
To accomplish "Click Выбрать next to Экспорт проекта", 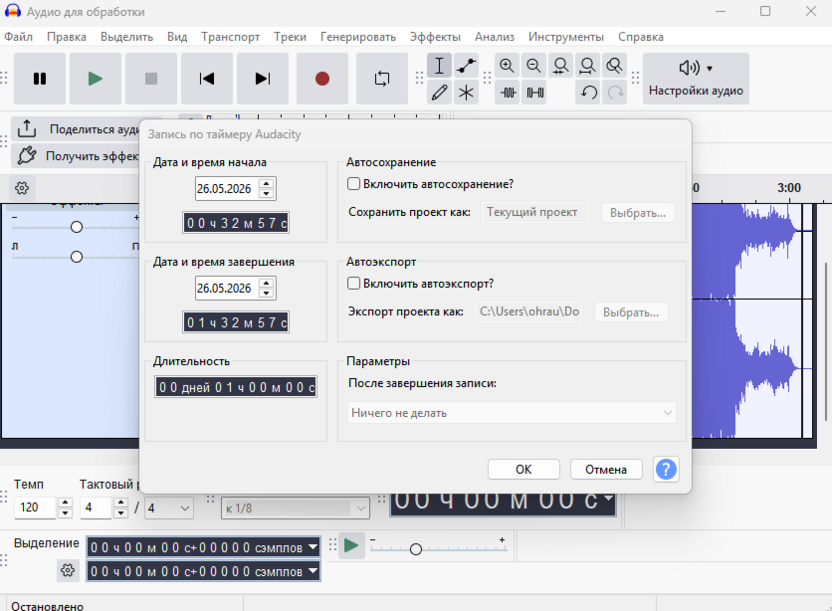I will [x=631, y=312].
